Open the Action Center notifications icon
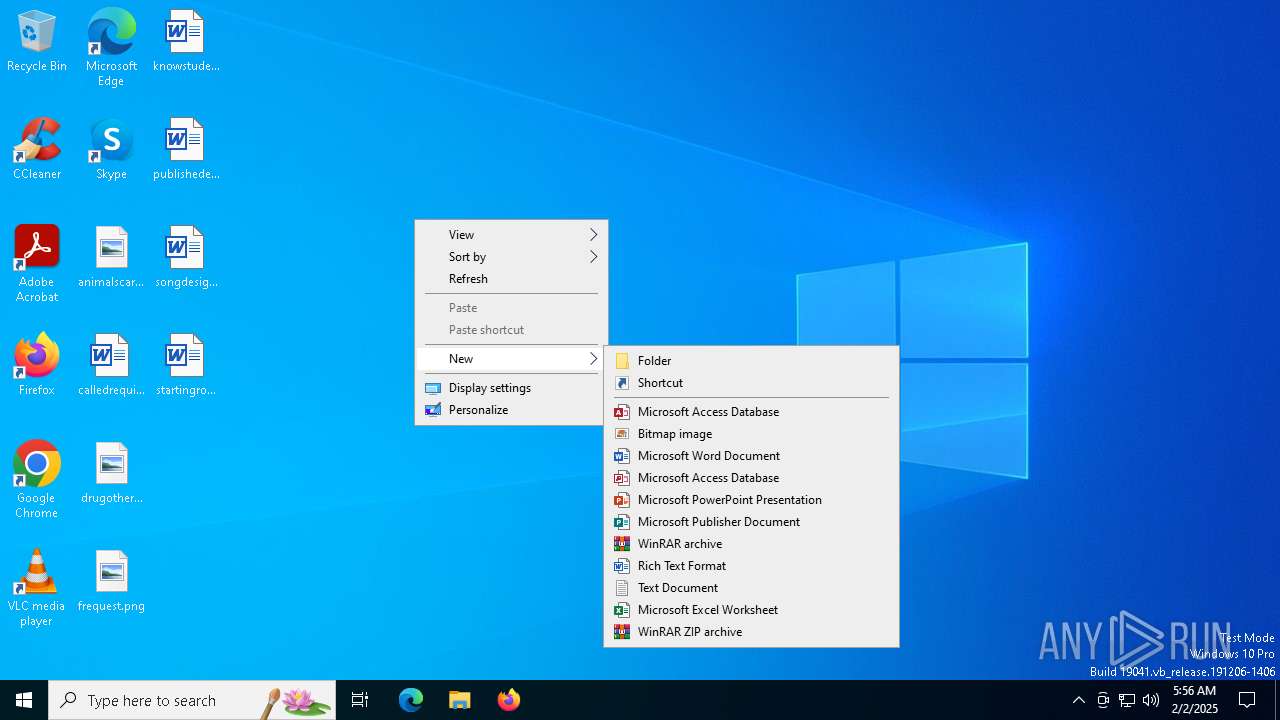 point(1247,700)
